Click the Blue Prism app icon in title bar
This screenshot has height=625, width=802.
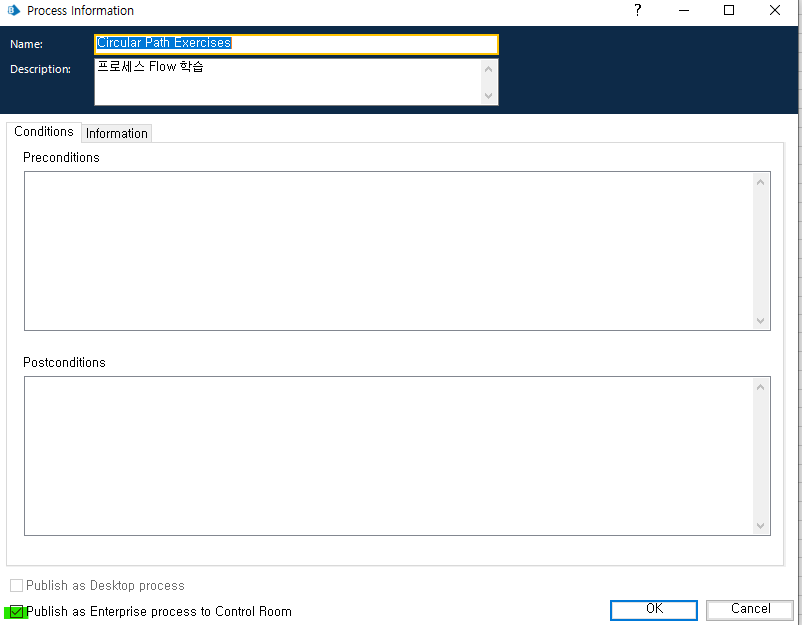click(13, 10)
